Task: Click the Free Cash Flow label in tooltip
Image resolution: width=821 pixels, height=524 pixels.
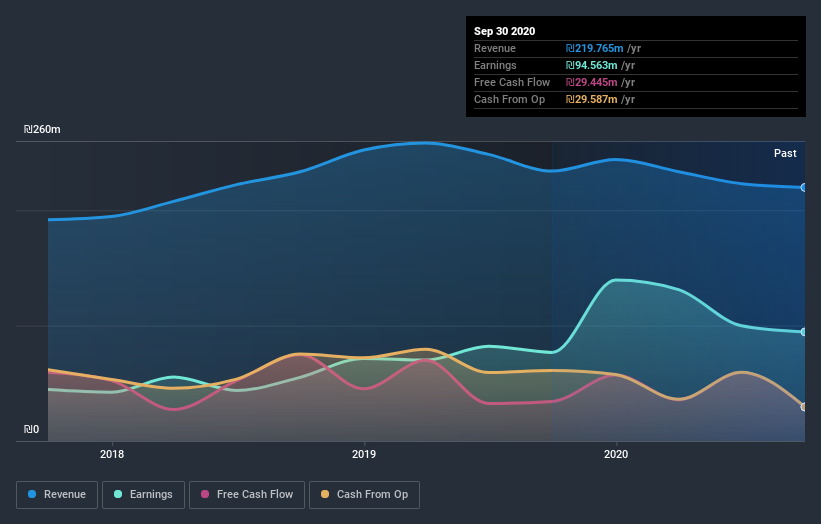Action: (512, 82)
